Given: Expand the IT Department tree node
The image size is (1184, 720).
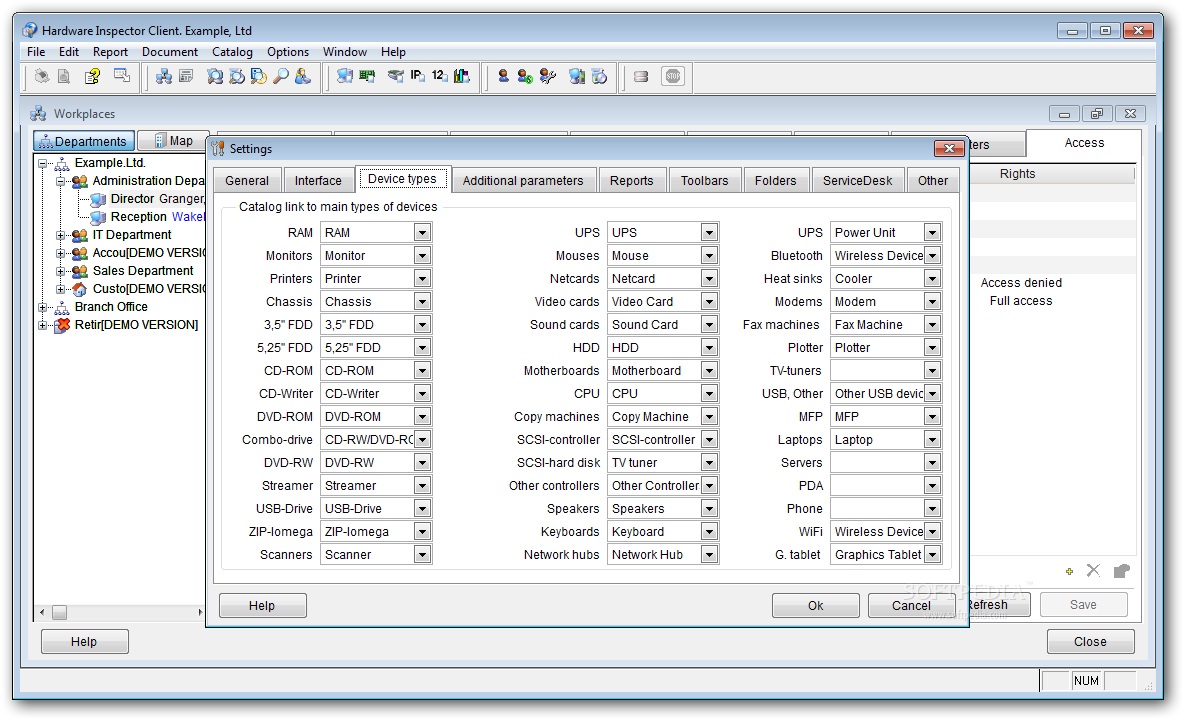Looking at the screenshot, I should (61, 235).
